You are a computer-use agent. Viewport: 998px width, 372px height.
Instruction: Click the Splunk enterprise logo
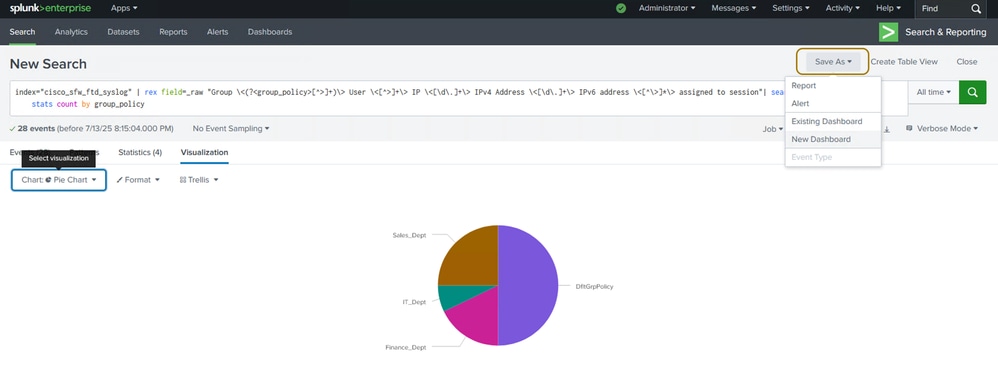point(50,8)
